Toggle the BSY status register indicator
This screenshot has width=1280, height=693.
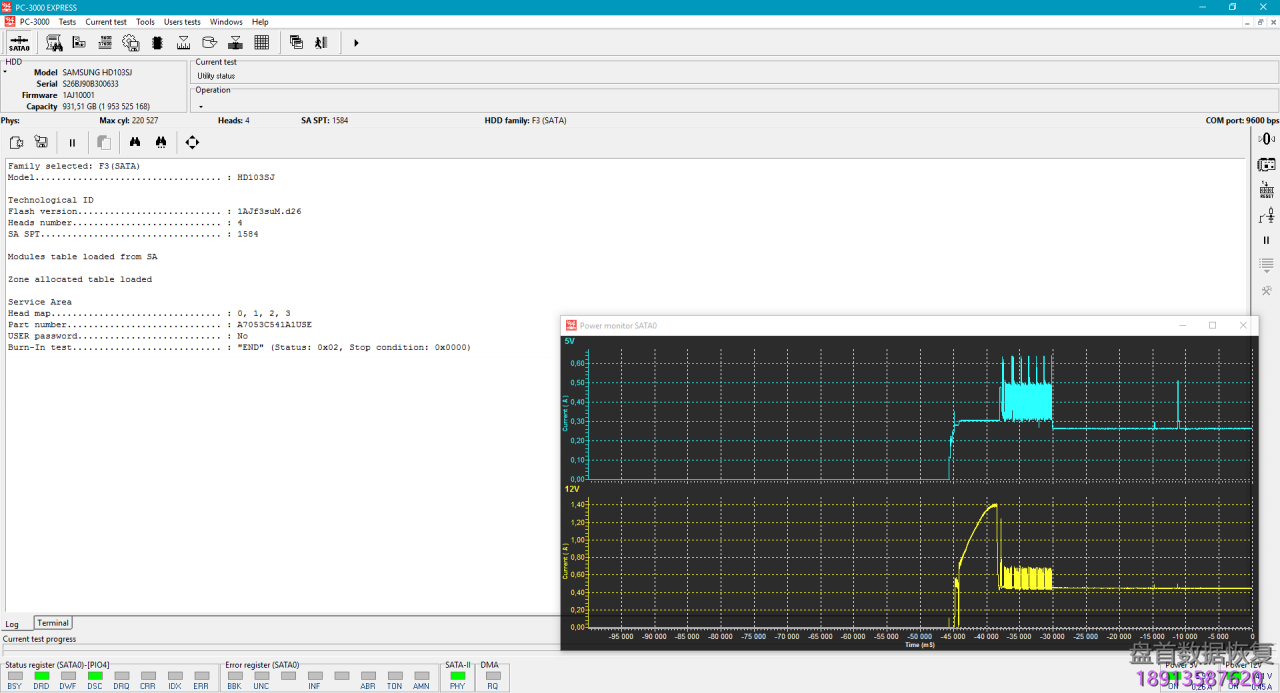(x=15, y=677)
